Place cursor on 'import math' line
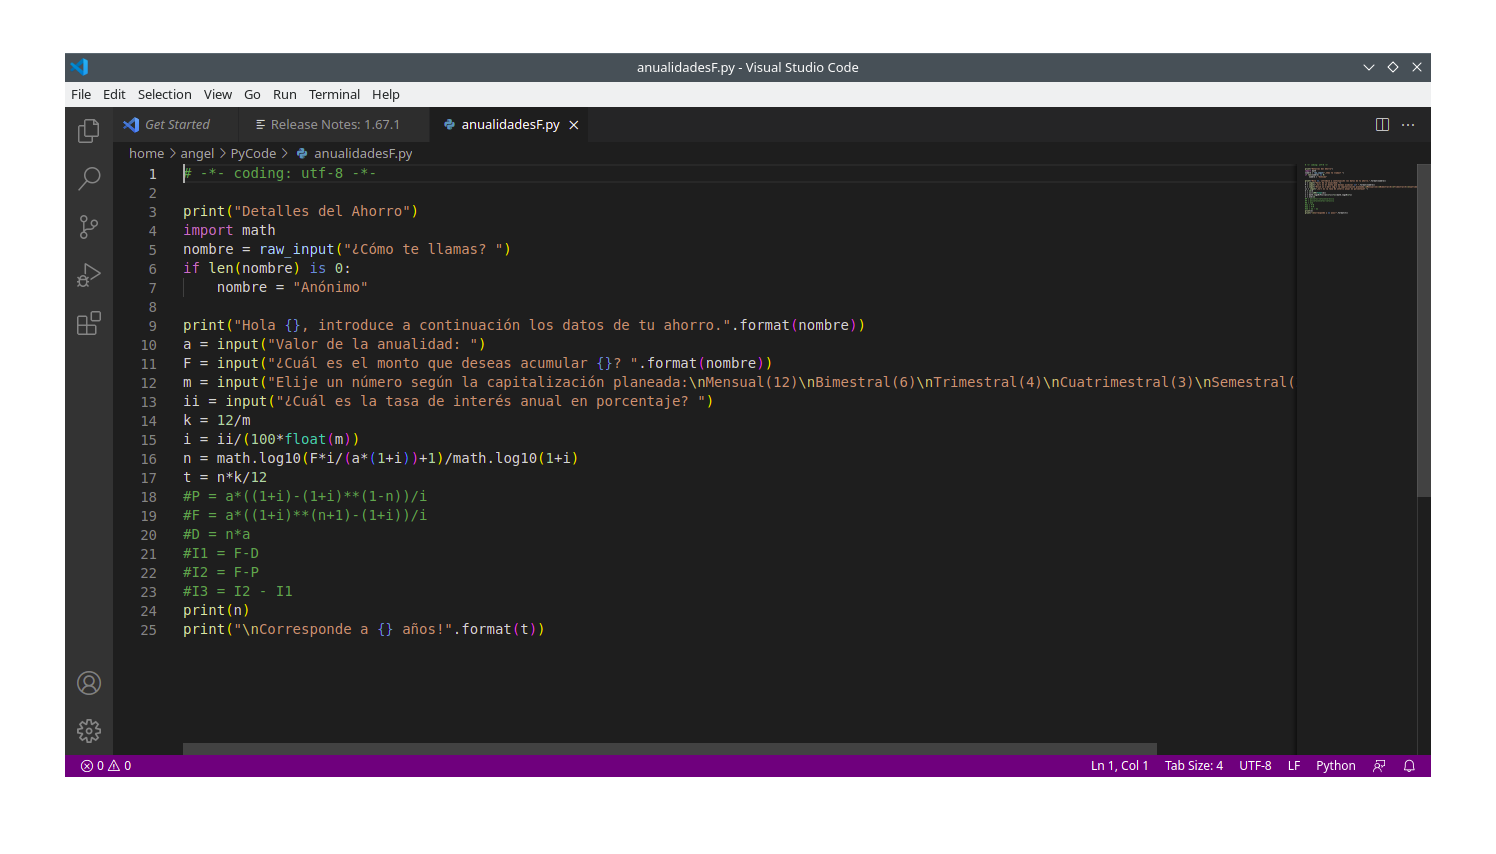 tap(229, 231)
